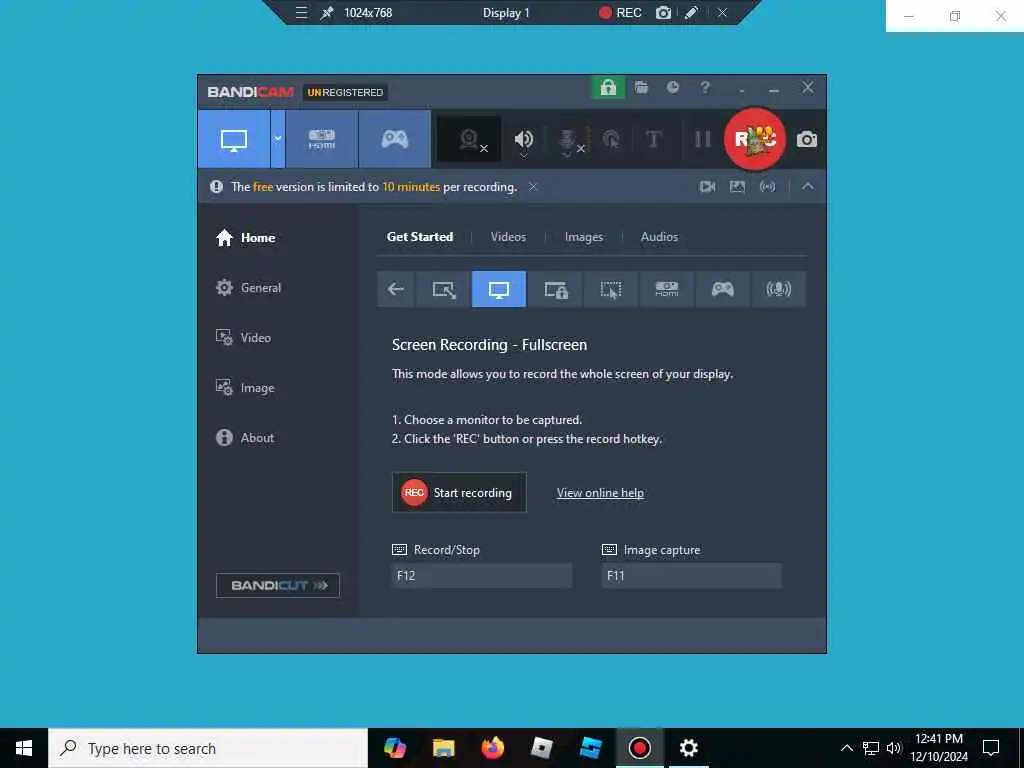
Task: Click the Record/Stop hotkey field F12
Action: [482, 576]
